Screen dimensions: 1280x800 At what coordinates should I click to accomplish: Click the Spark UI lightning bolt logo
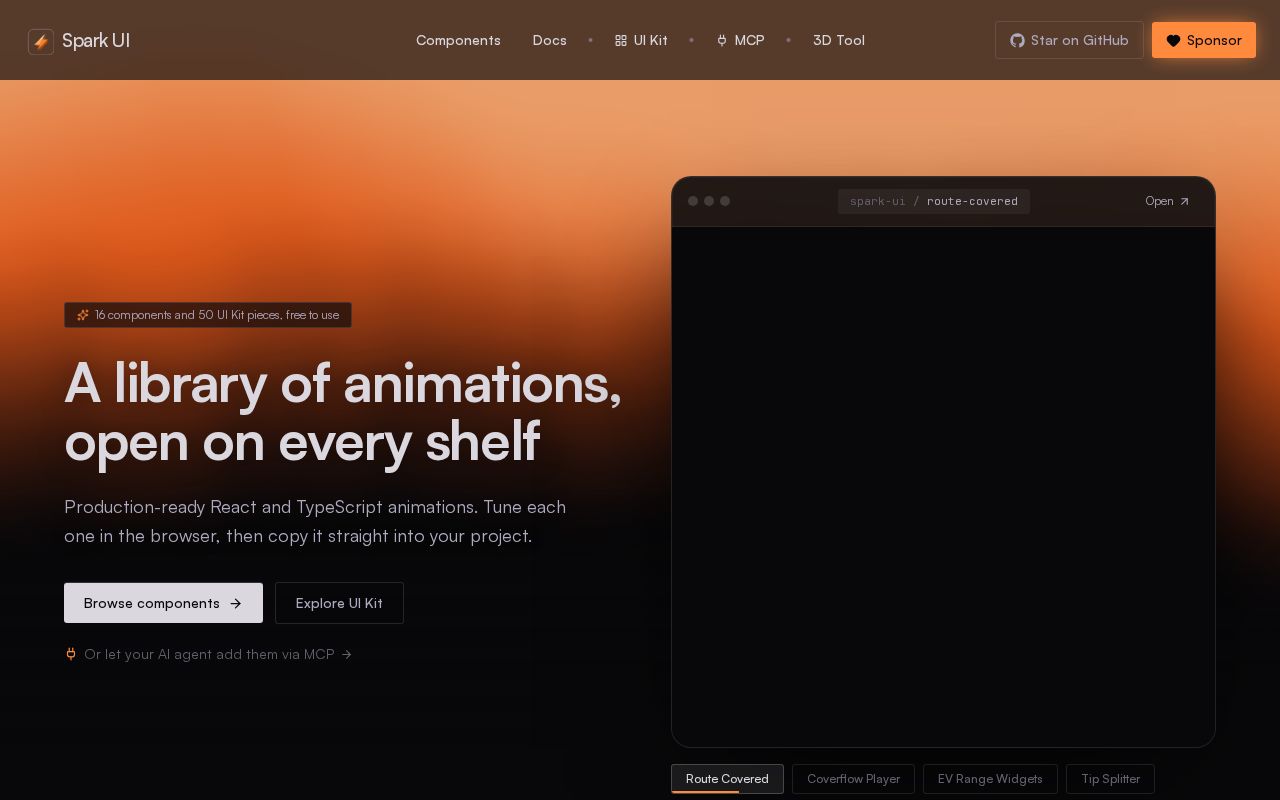pyautogui.click(x=41, y=41)
